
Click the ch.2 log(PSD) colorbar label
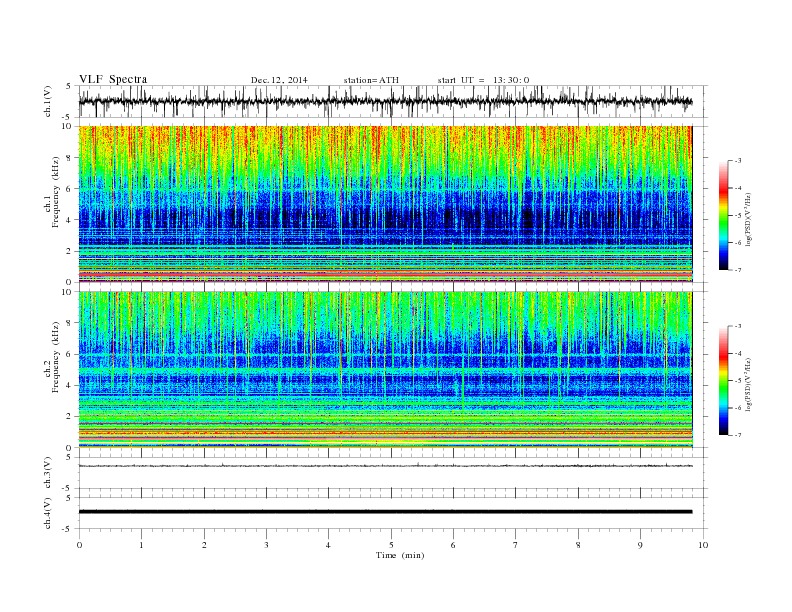click(749, 384)
